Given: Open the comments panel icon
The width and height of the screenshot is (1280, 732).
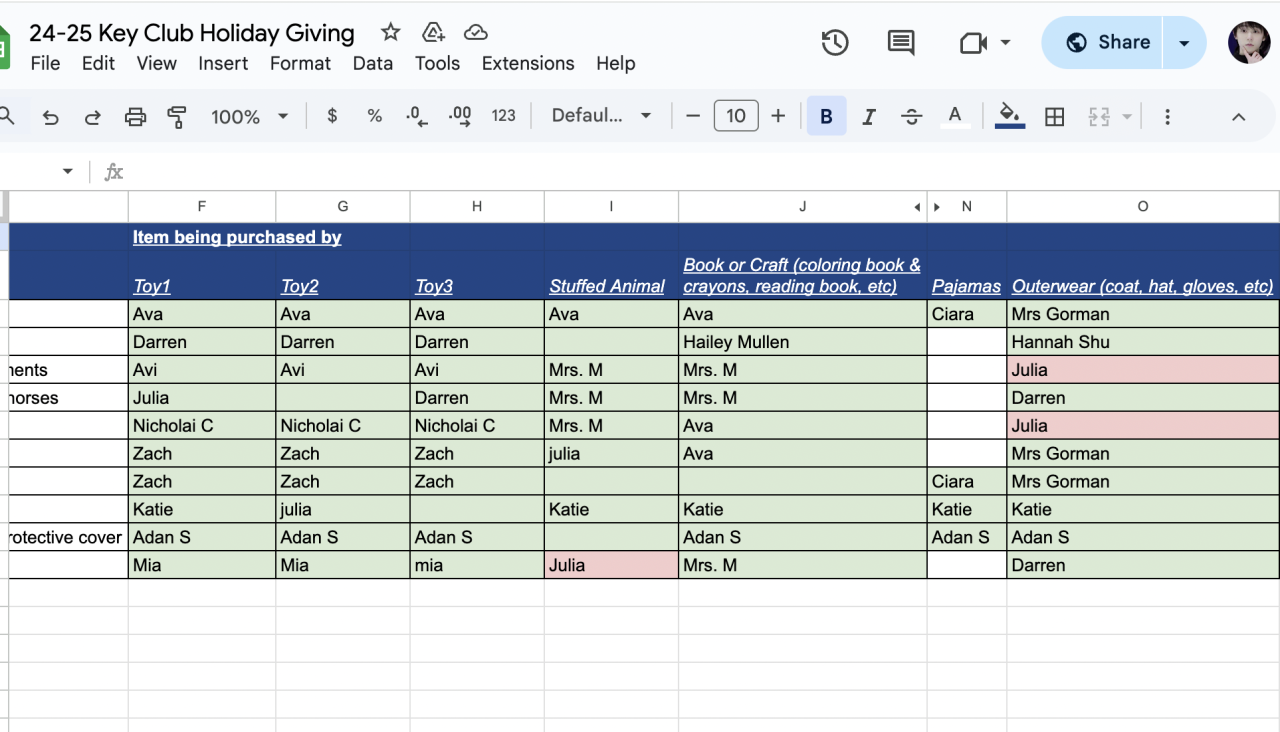Looking at the screenshot, I should (900, 42).
